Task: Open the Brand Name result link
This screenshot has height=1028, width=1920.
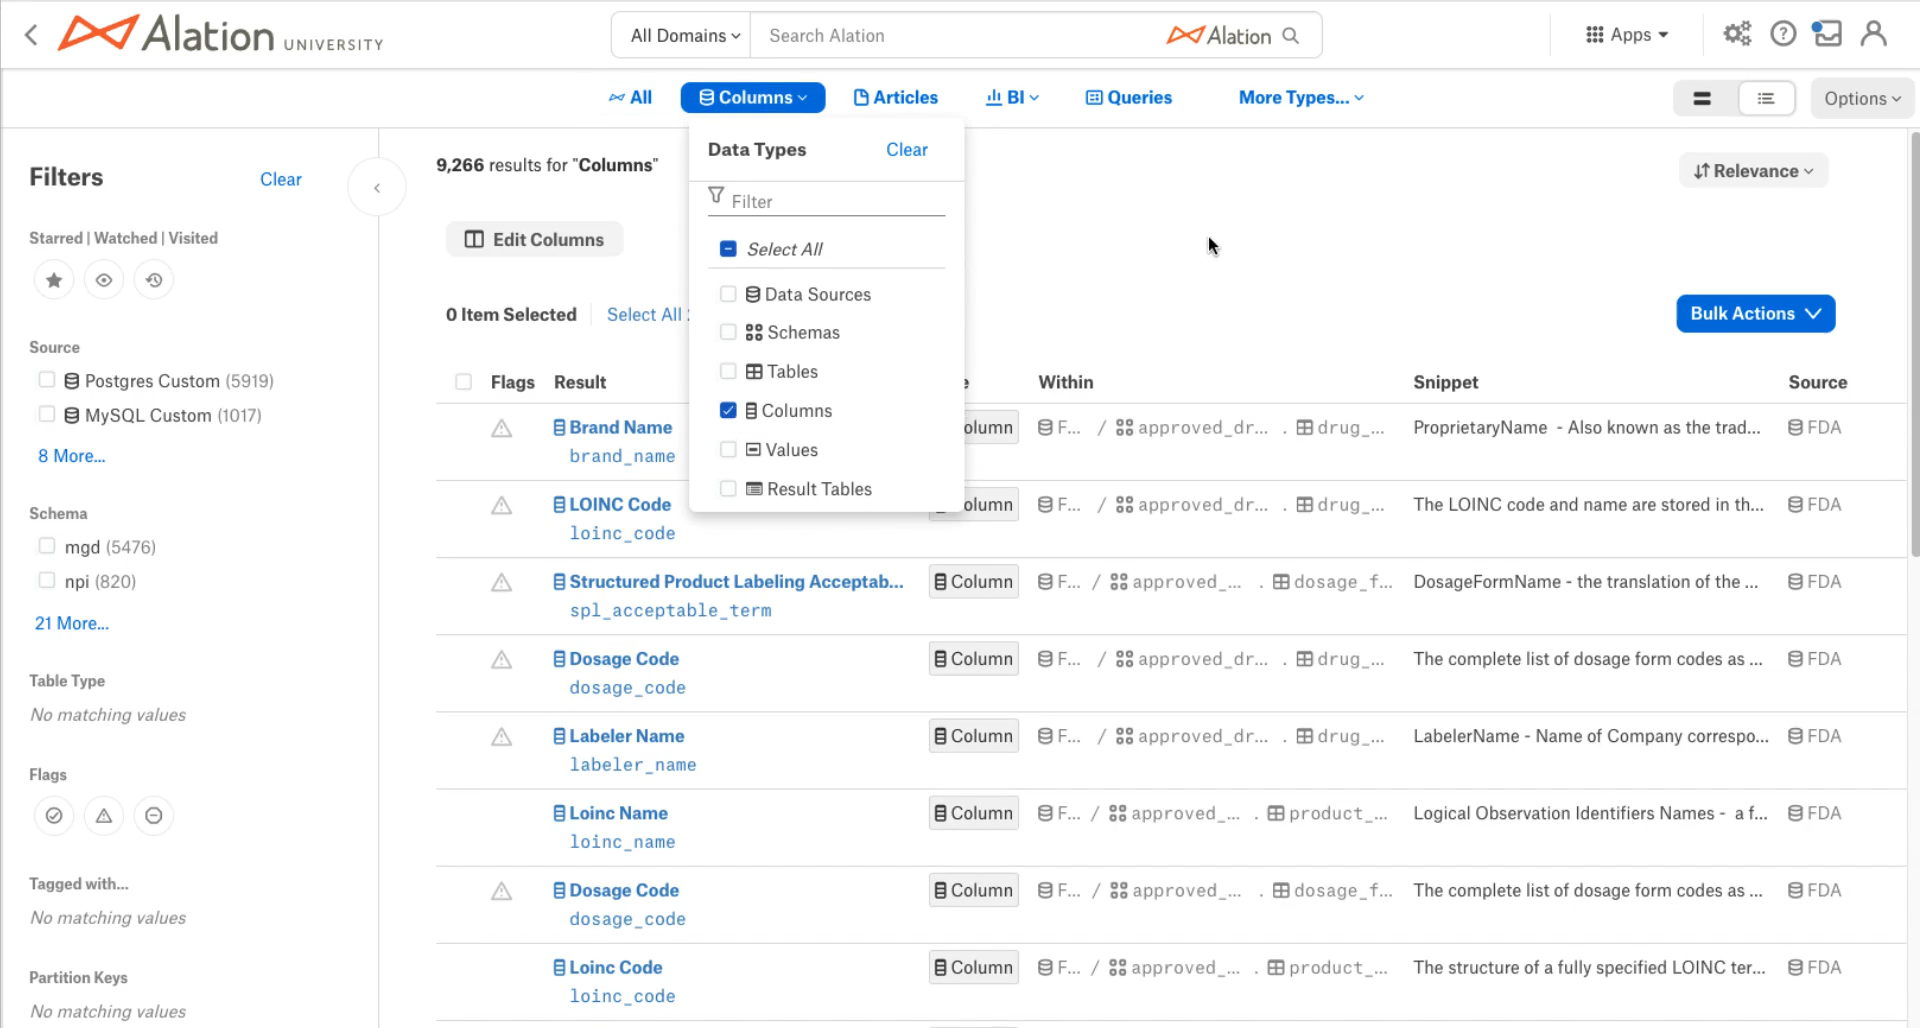Action: (x=620, y=428)
